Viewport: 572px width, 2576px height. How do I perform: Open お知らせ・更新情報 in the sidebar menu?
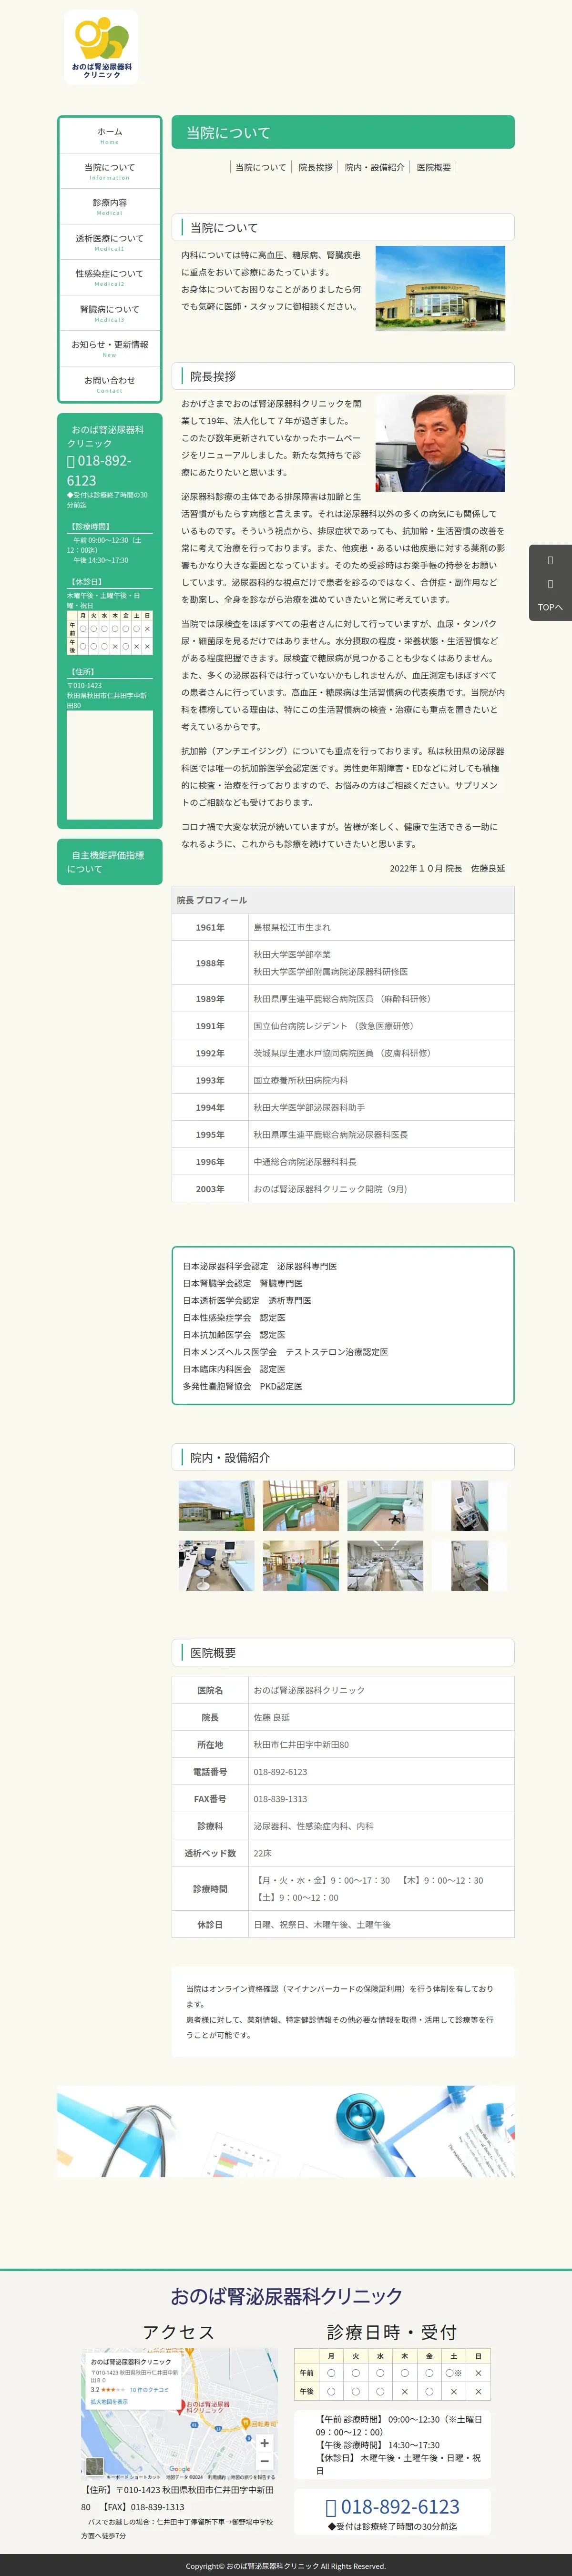pos(110,348)
